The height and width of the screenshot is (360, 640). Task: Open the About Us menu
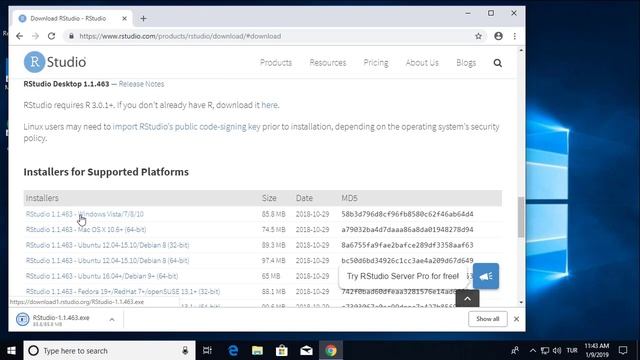[422, 63]
